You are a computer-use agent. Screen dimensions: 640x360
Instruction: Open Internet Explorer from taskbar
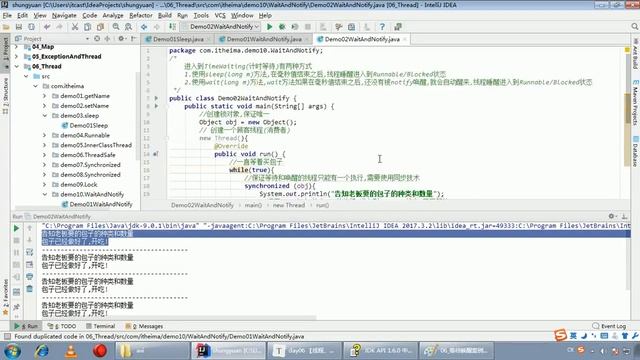click(x=42, y=351)
